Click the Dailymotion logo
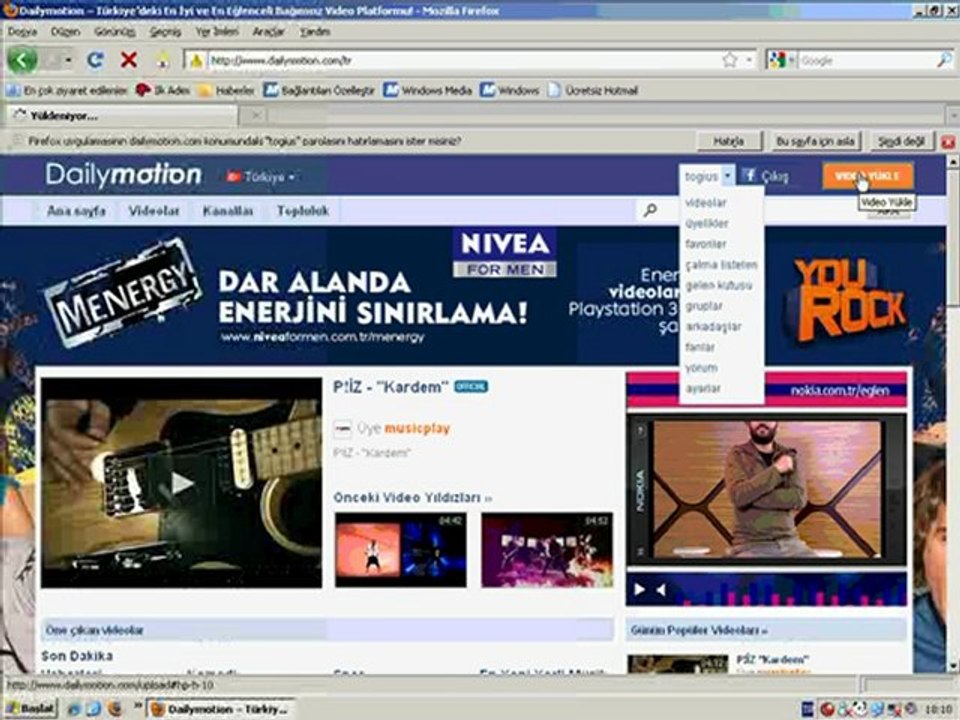Viewport: 960px width, 720px height. (123, 175)
